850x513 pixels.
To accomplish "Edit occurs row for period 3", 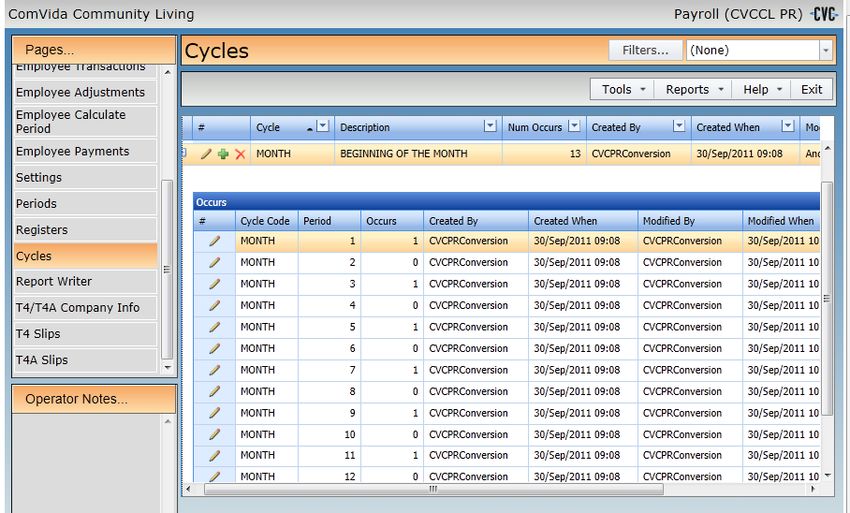I will point(215,284).
